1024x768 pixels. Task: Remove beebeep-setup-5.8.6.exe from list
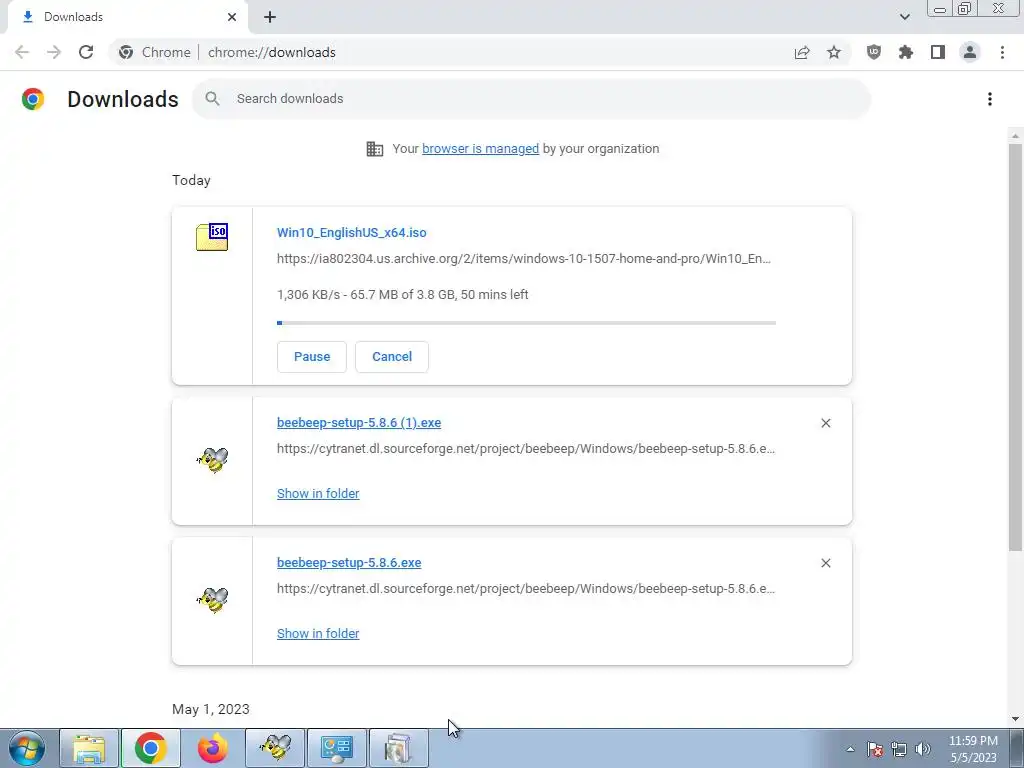coord(825,563)
